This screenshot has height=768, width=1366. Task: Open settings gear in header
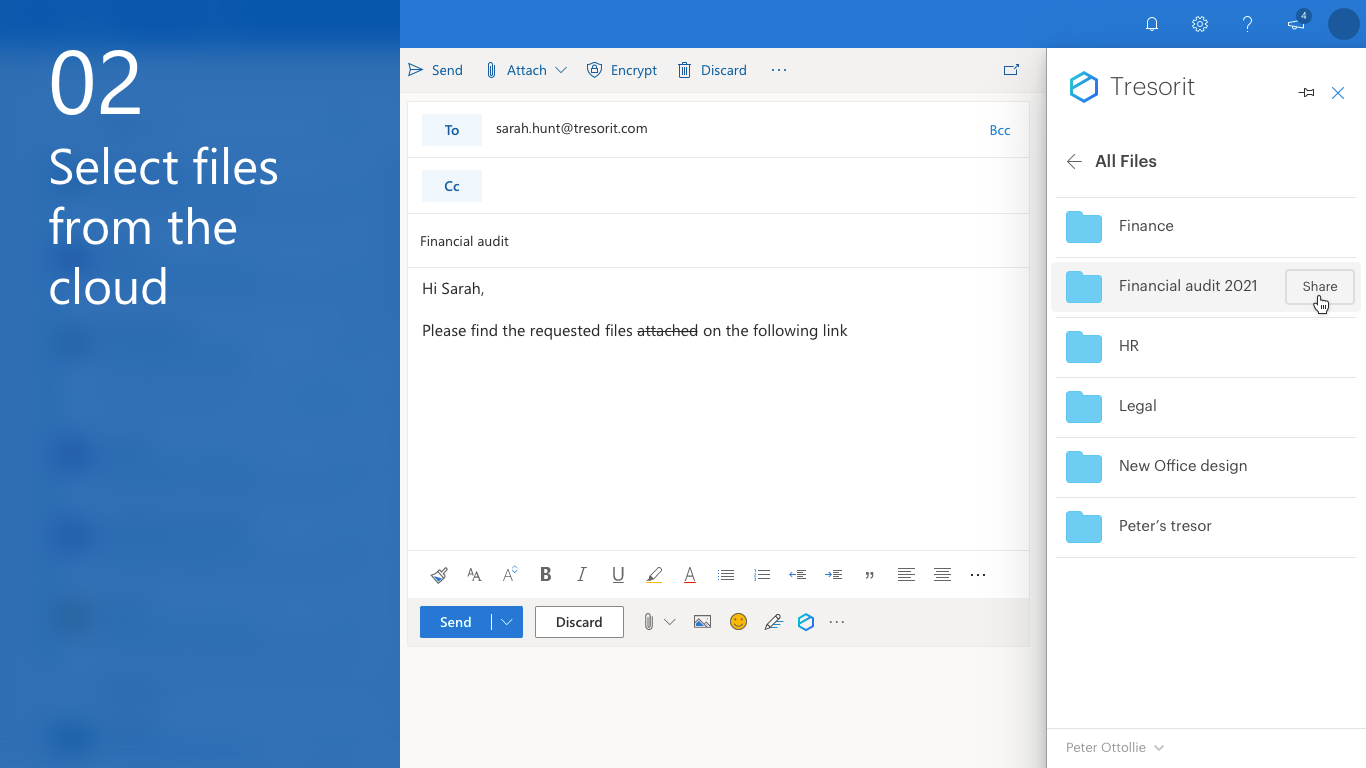(1200, 24)
